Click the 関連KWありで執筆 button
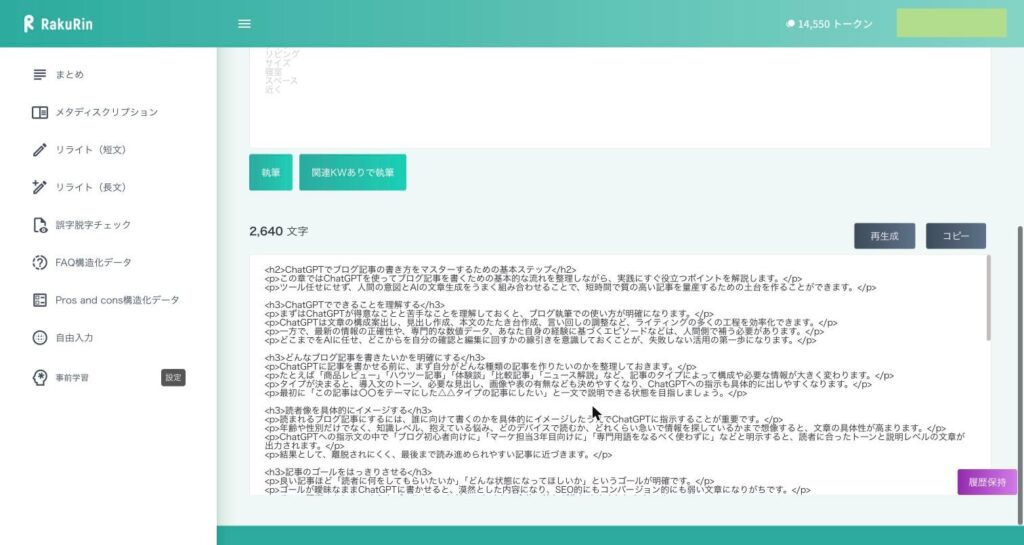The image size is (1024, 545). (x=353, y=172)
